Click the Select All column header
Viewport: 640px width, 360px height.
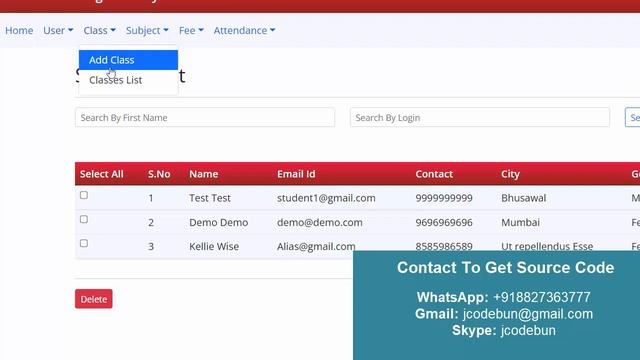click(x=102, y=174)
